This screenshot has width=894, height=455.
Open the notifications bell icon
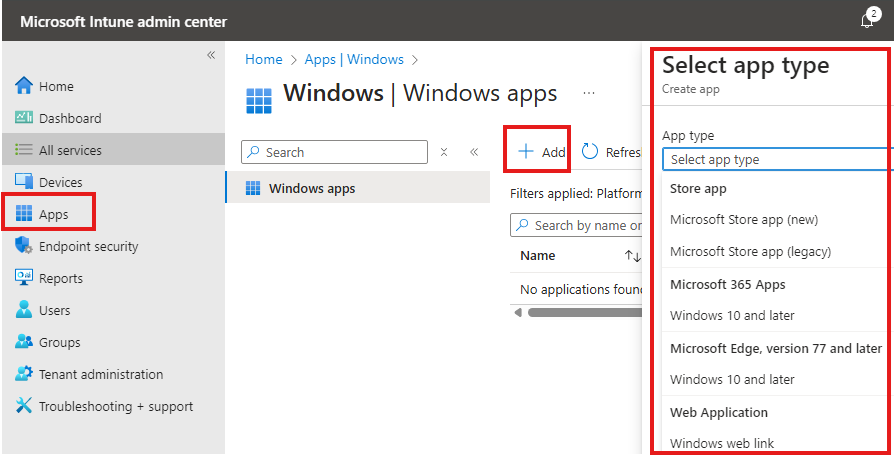tap(868, 21)
